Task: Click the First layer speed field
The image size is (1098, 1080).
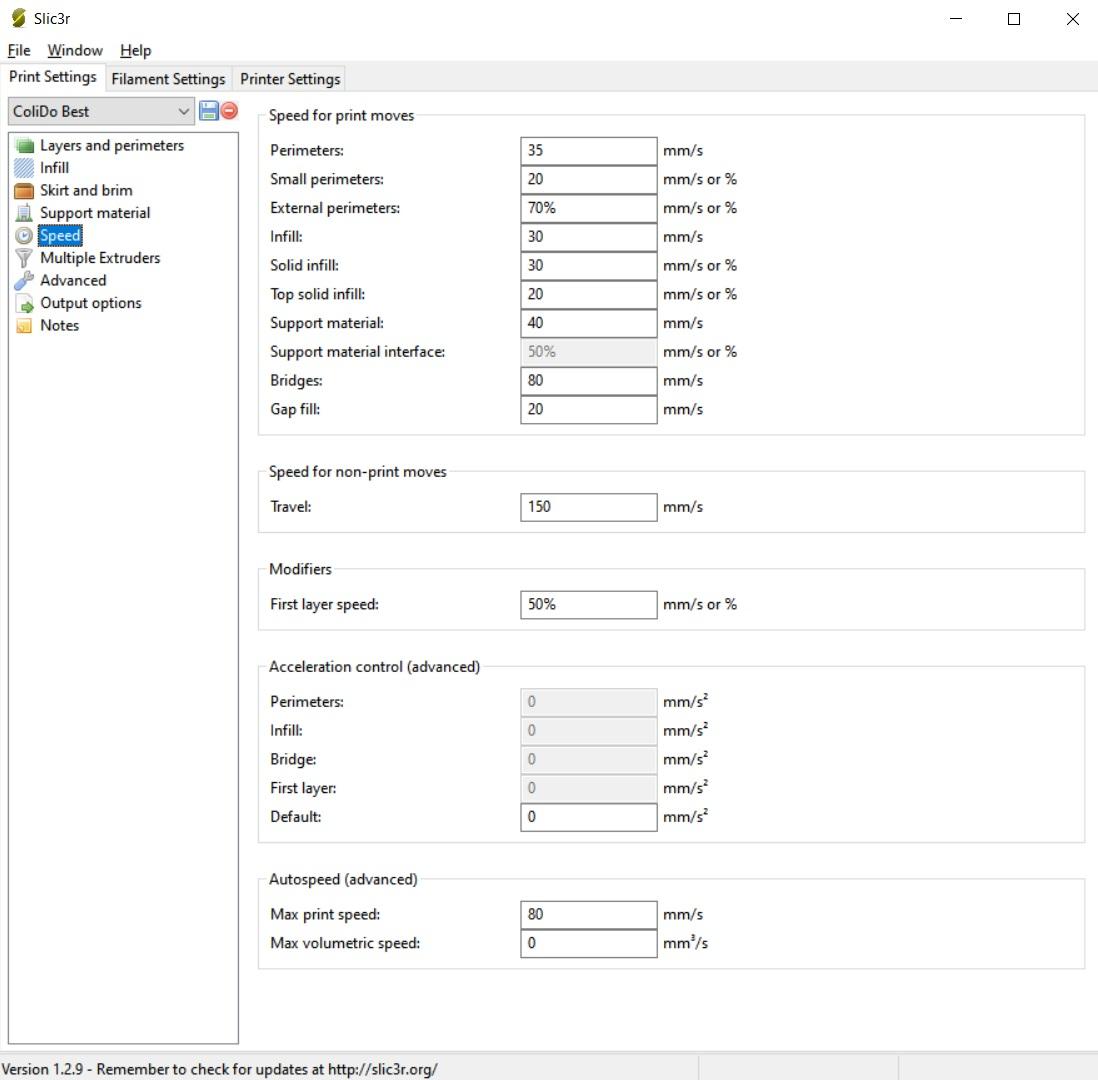Action: [588, 605]
